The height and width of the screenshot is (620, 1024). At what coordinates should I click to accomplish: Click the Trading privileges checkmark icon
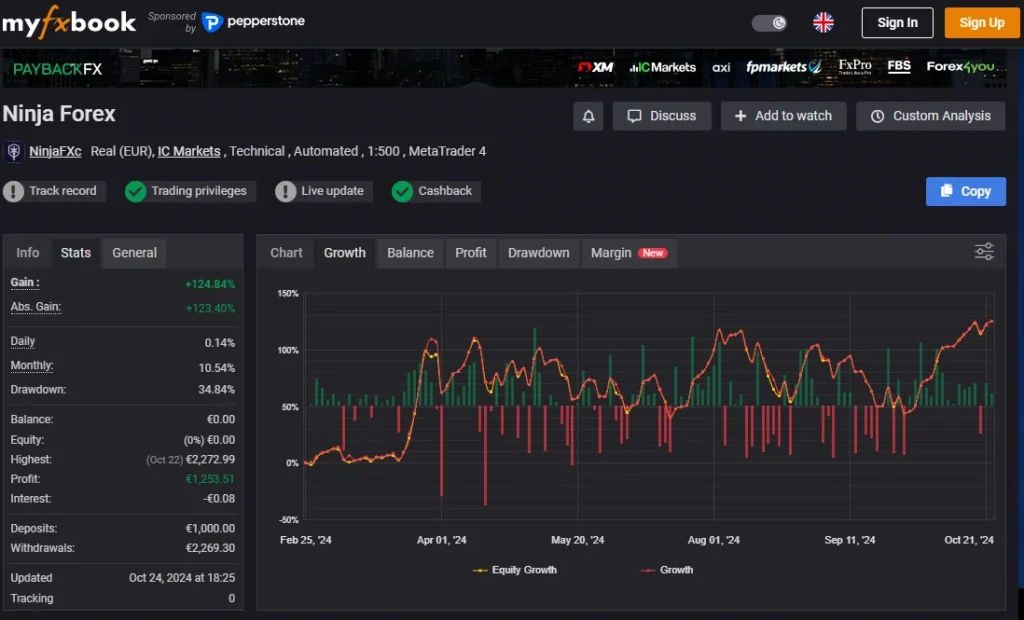136,191
